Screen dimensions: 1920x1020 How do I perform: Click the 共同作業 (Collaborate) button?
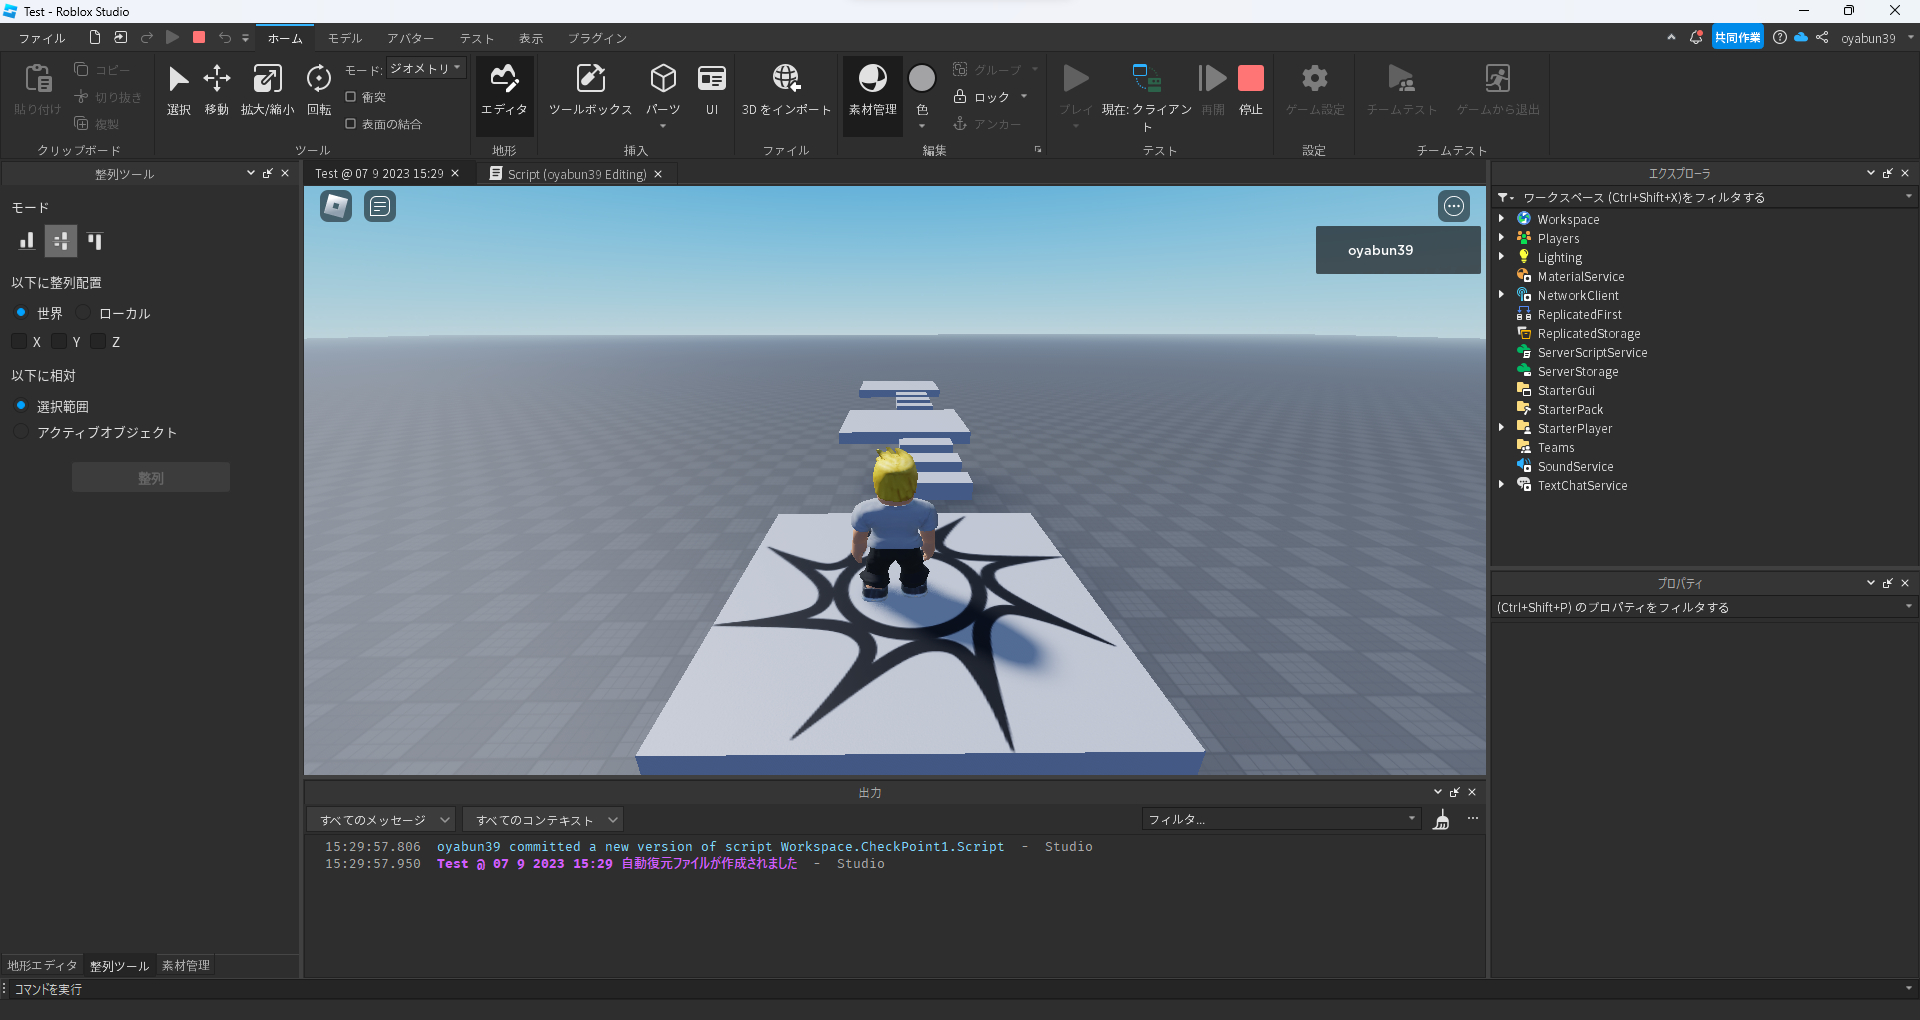tap(1737, 38)
